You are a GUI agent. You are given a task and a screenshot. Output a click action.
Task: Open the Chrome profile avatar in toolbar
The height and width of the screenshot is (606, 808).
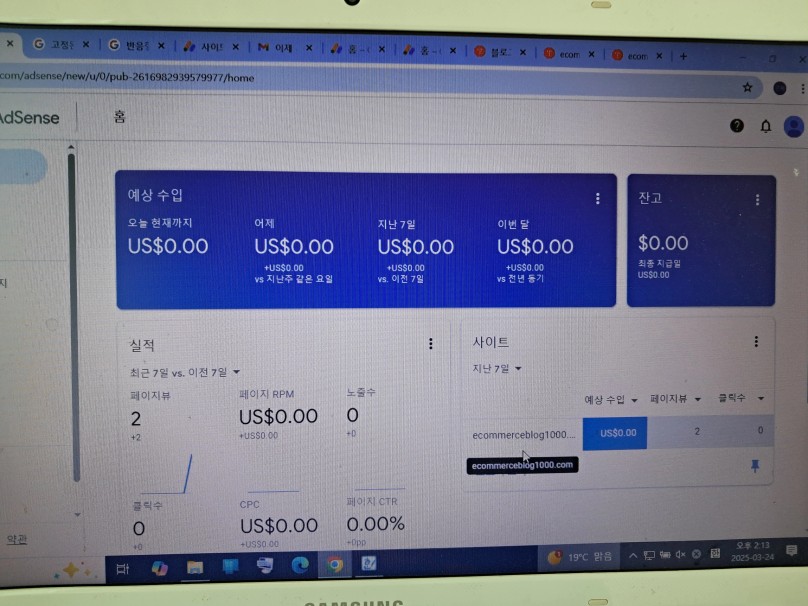[780, 88]
